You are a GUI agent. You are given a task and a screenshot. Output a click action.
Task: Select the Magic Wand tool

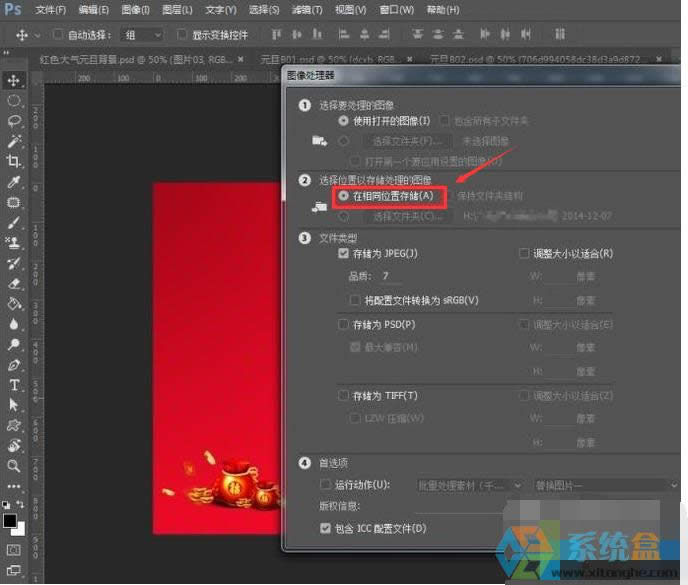click(14, 141)
